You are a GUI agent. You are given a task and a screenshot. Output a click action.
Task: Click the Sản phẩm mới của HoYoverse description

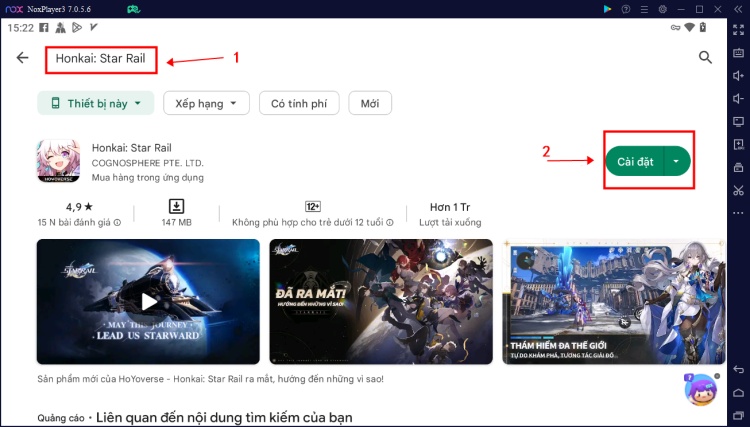(x=210, y=379)
